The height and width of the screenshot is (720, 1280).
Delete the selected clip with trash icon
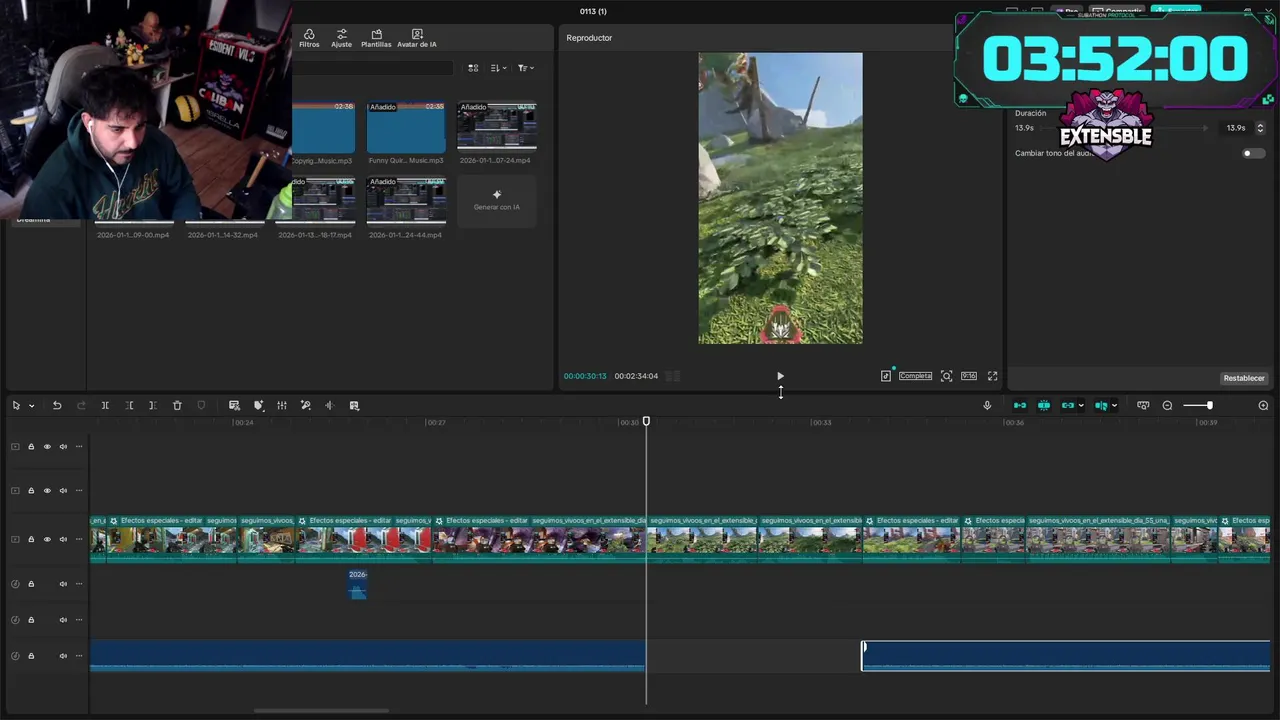click(x=177, y=405)
